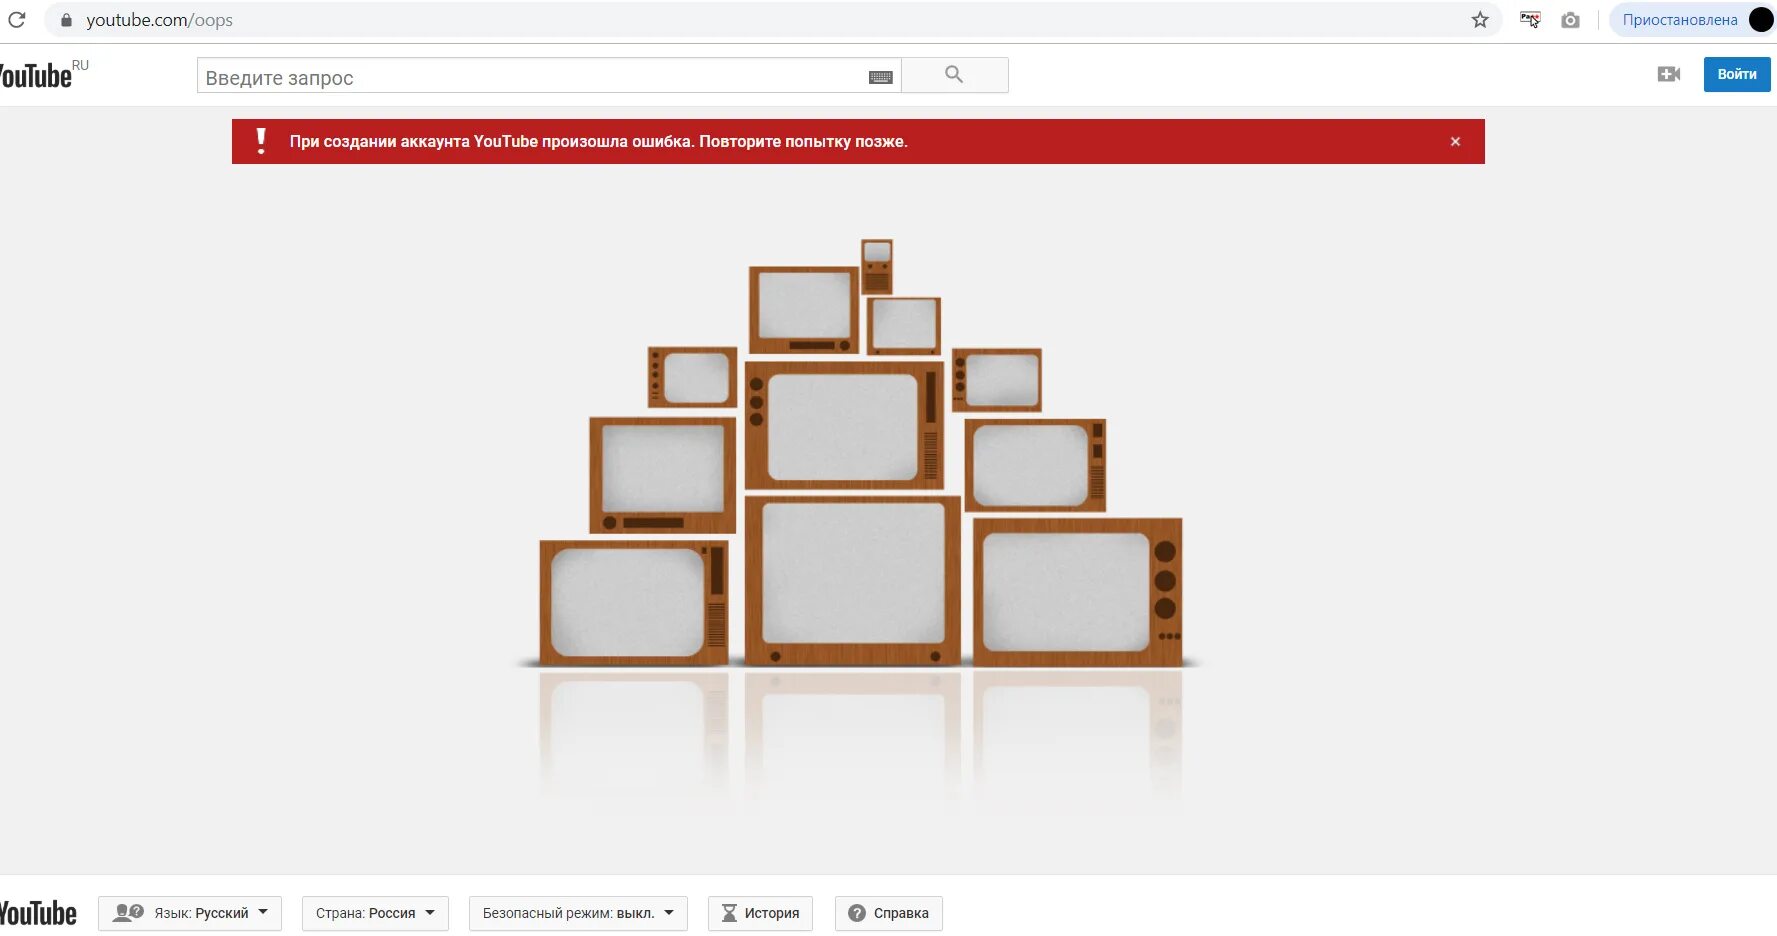Click the Войти sign-in button
Image resolution: width=1777 pixels, height=936 pixels.
tap(1737, 74)
